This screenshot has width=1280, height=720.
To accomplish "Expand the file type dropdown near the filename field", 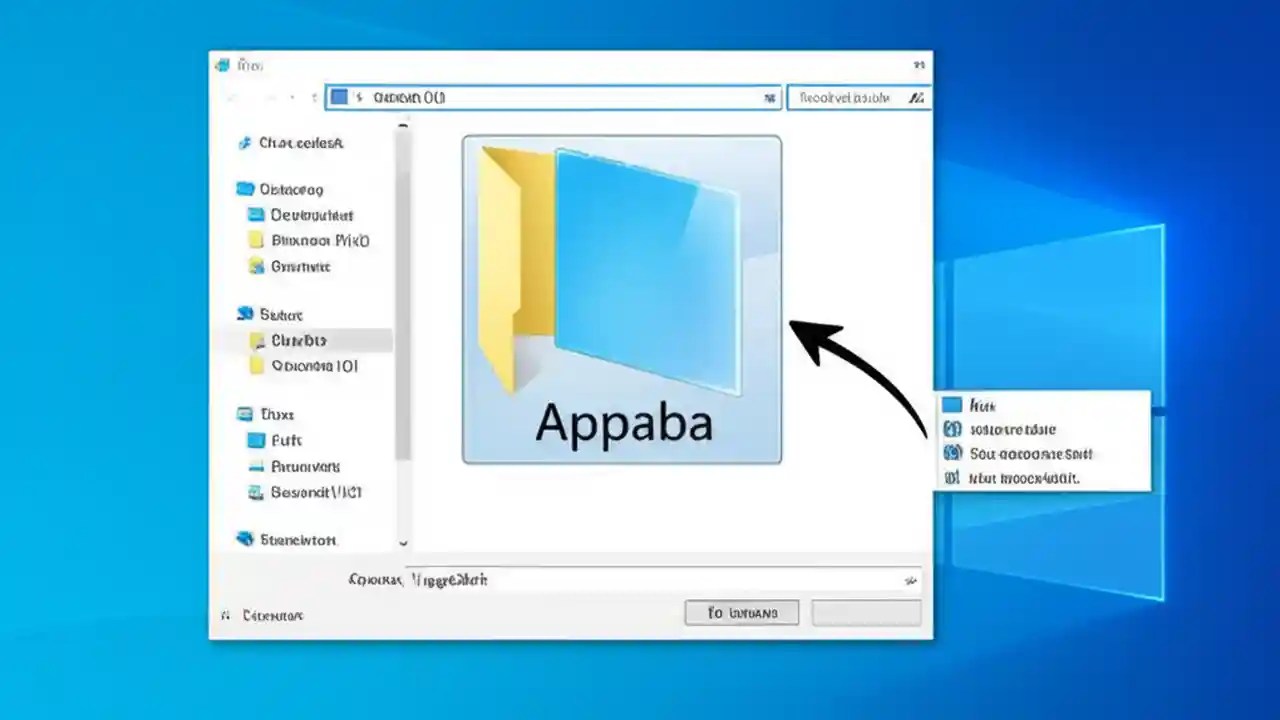I will tap(909, 580).
